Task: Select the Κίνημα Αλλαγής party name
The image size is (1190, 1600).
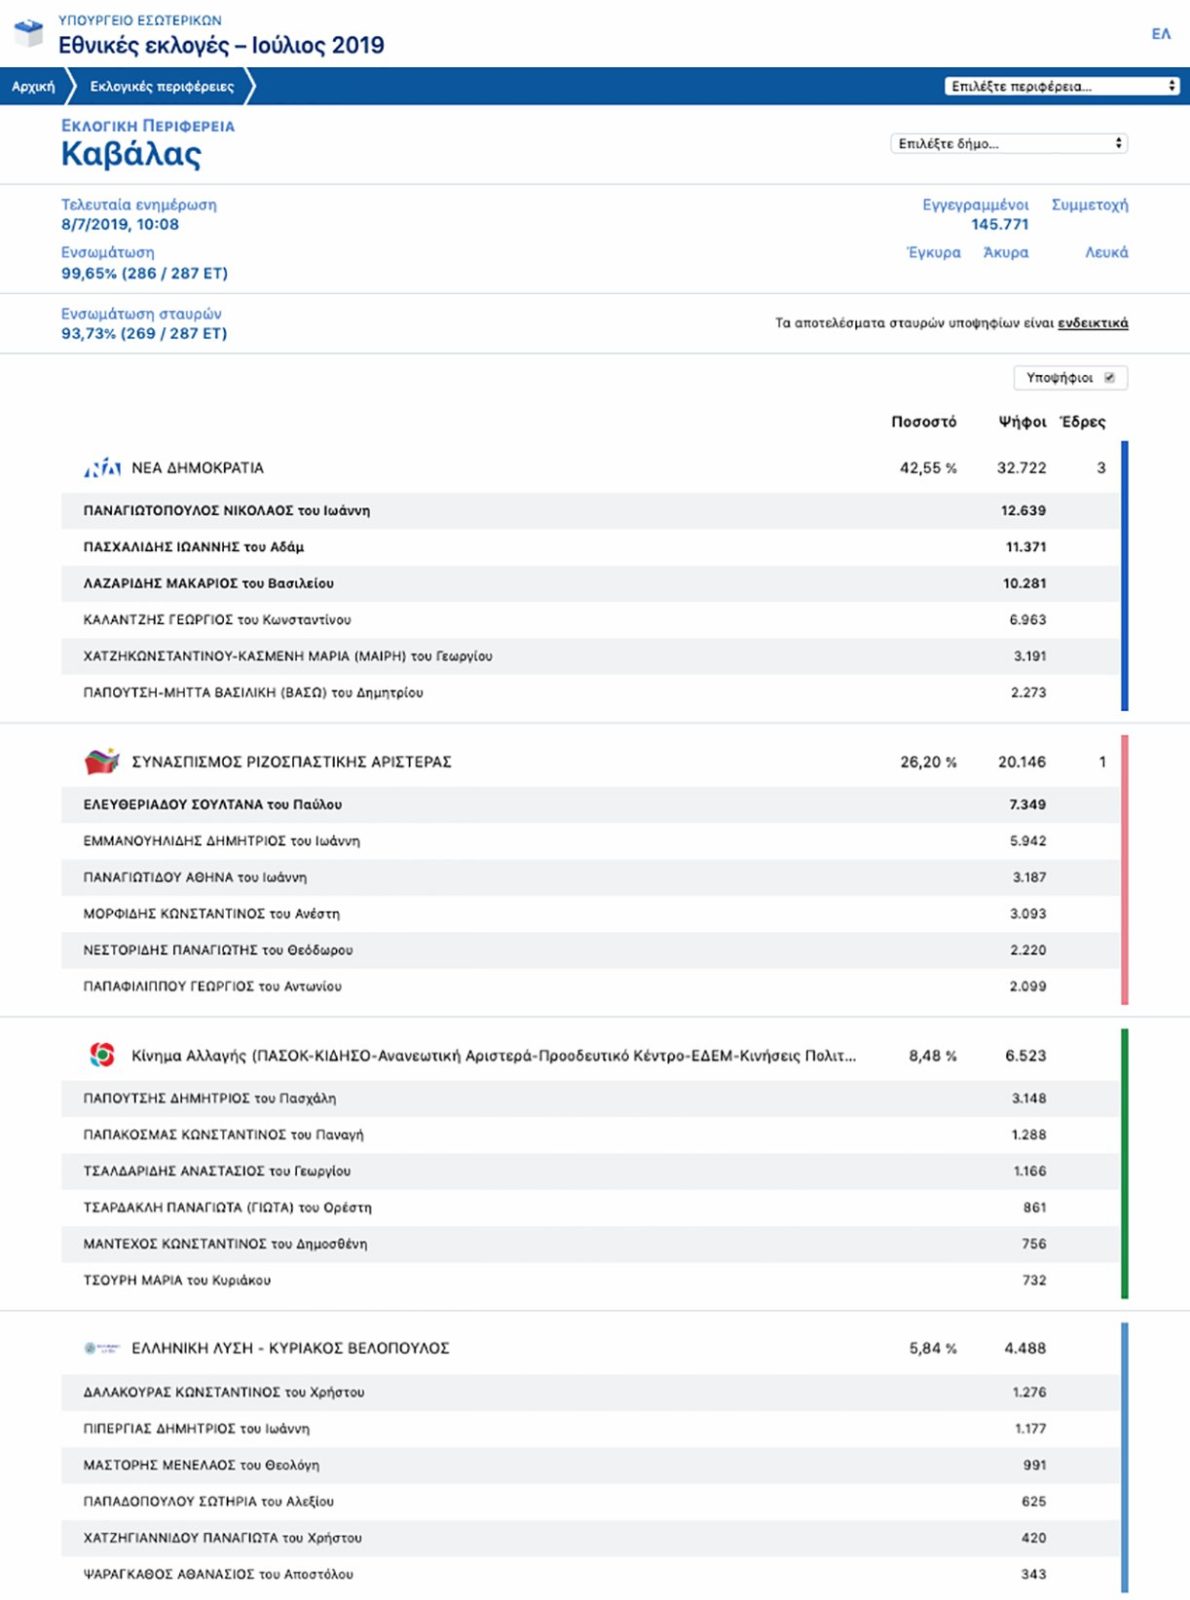Action: pyautogui.click(x=494, y=1055)
